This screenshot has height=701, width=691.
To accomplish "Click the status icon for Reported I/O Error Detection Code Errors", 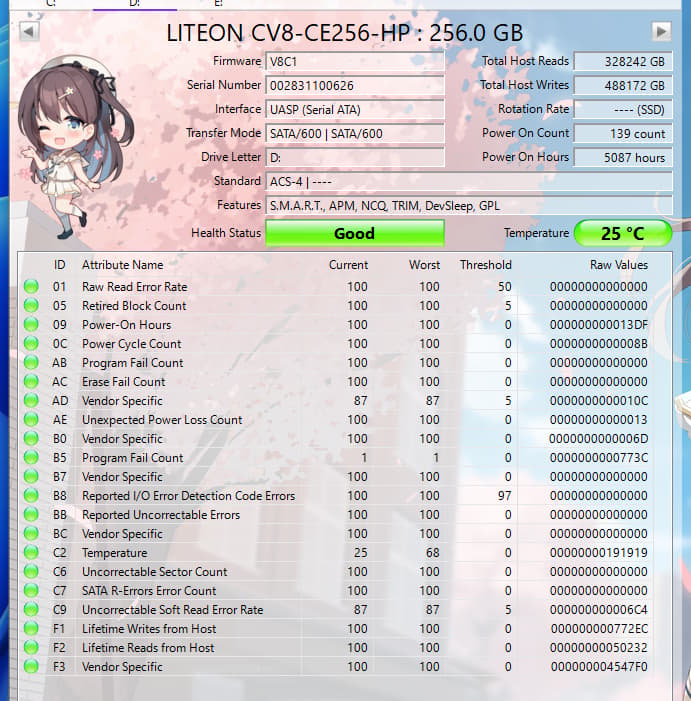I will (31, 496).
